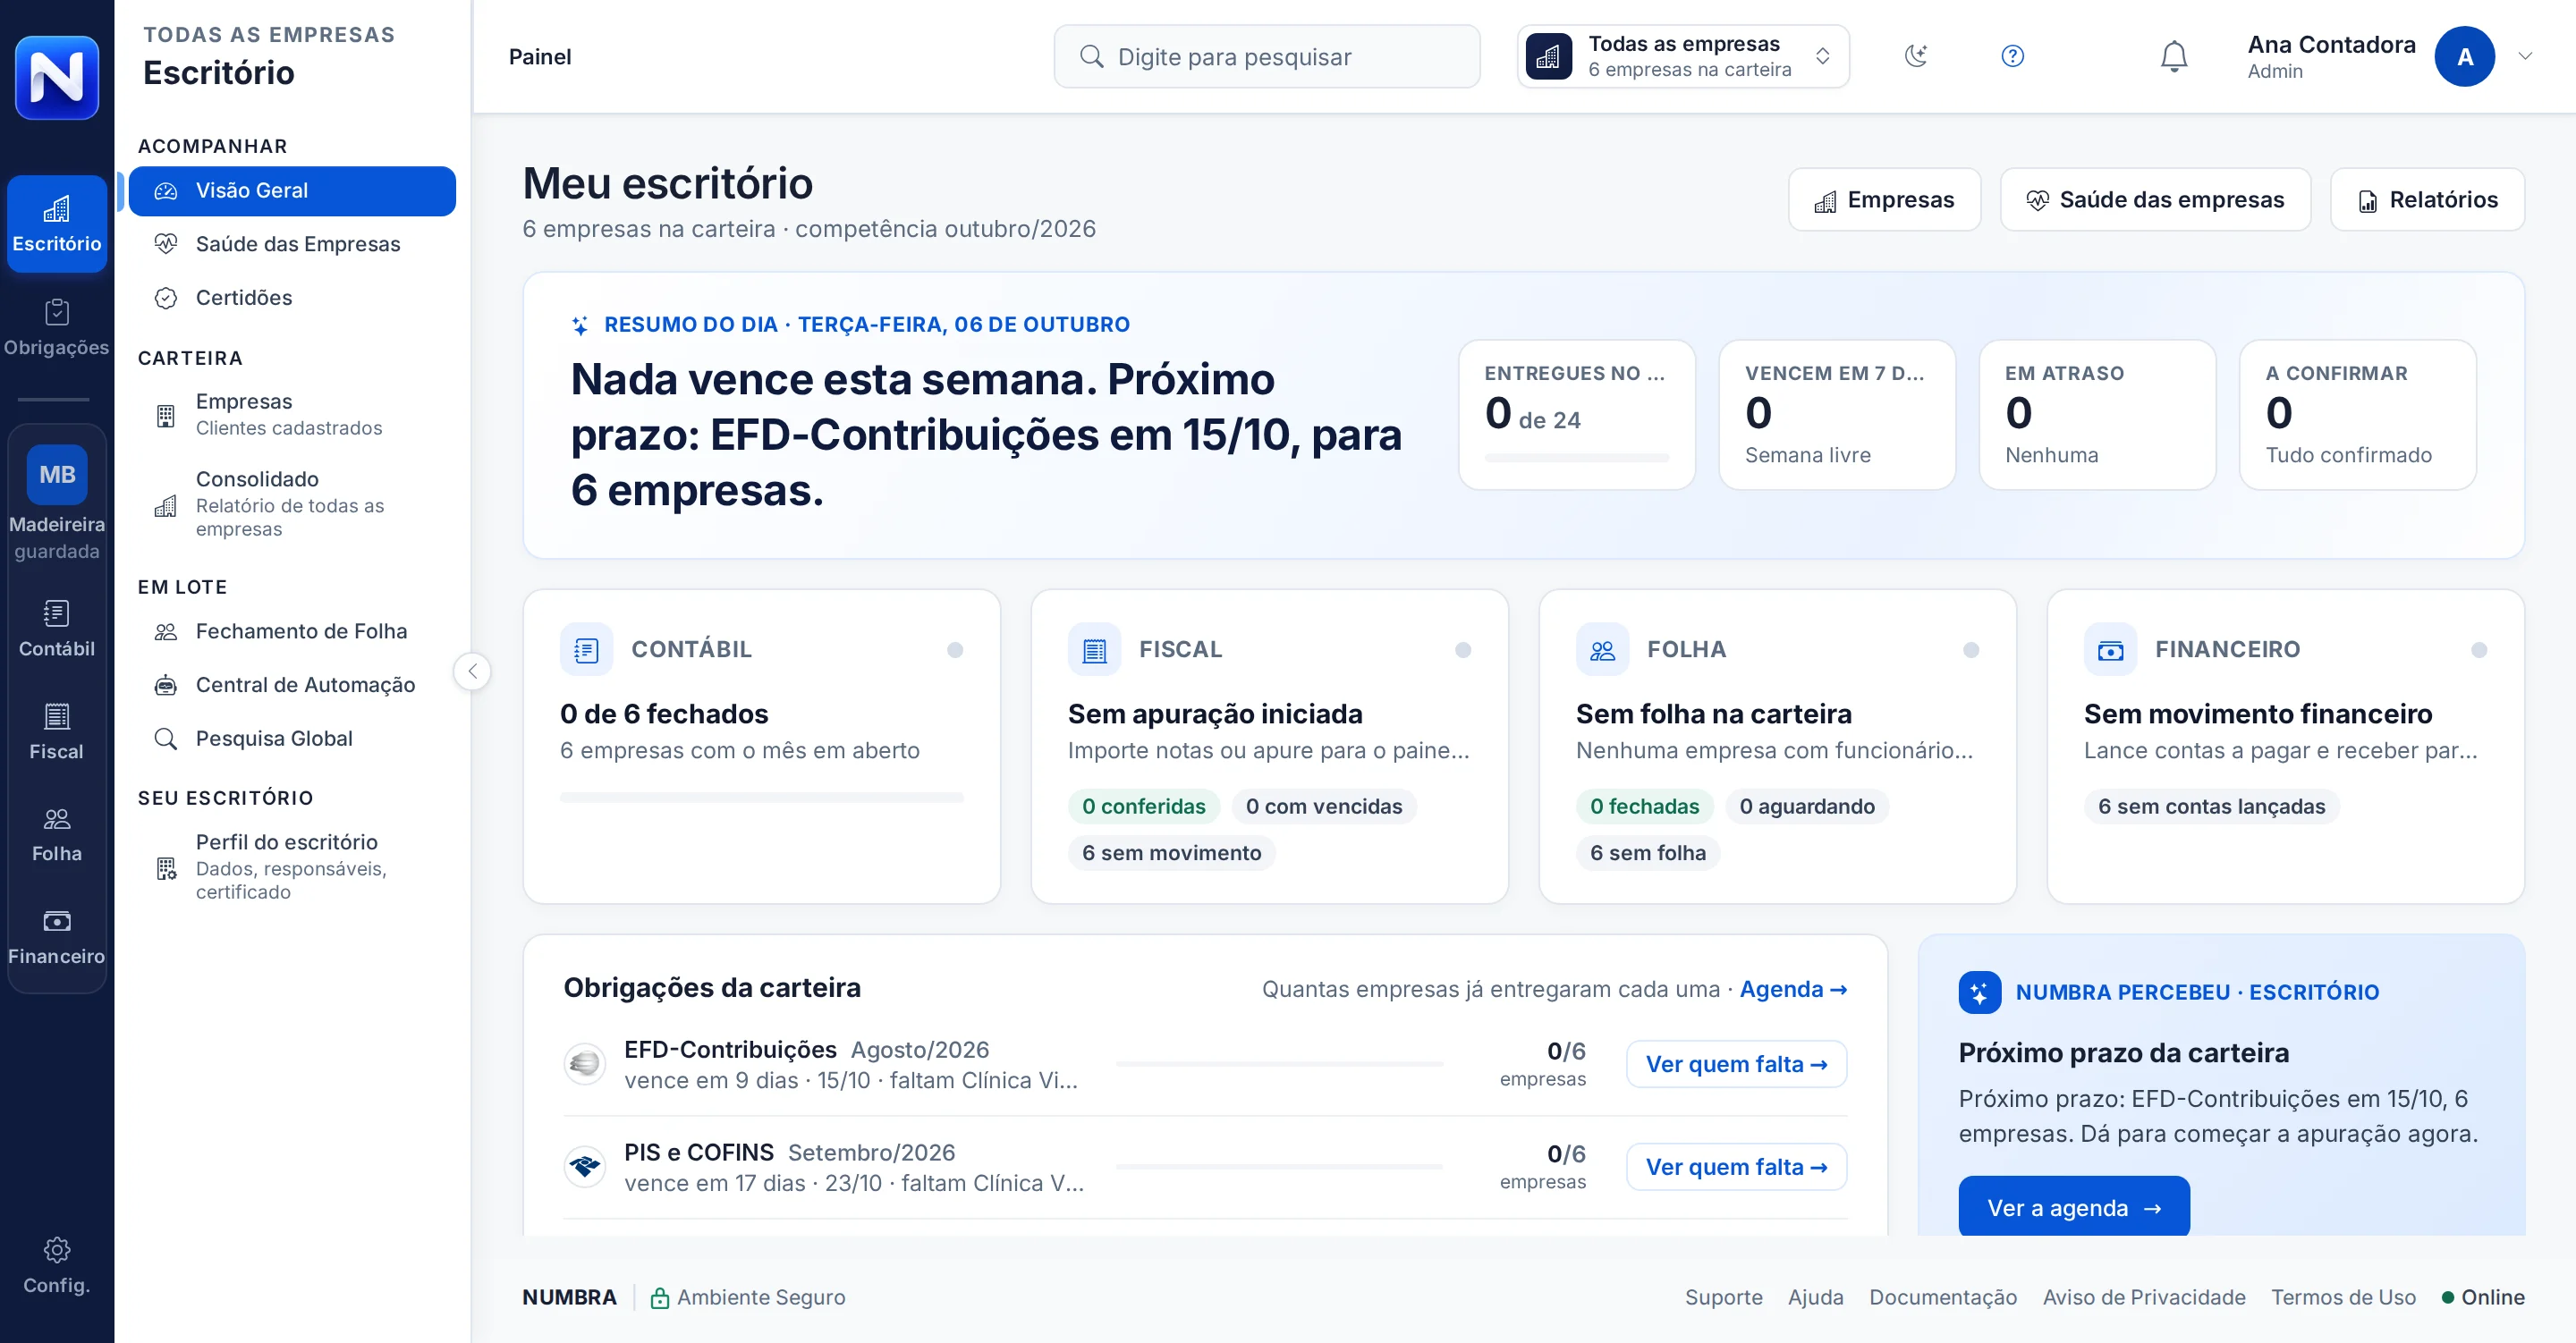The image size is (2576, 1343).
Task: Click the Financeiro card icon
Action: pyautogui.click(x=2110, y=649)
